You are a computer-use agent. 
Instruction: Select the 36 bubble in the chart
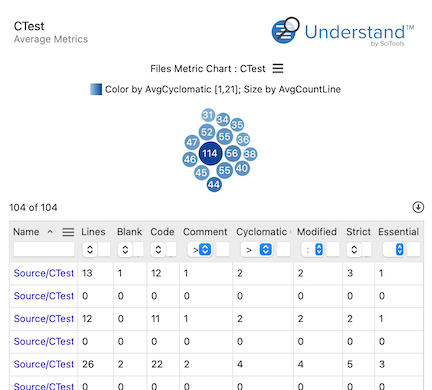point(243,139)
